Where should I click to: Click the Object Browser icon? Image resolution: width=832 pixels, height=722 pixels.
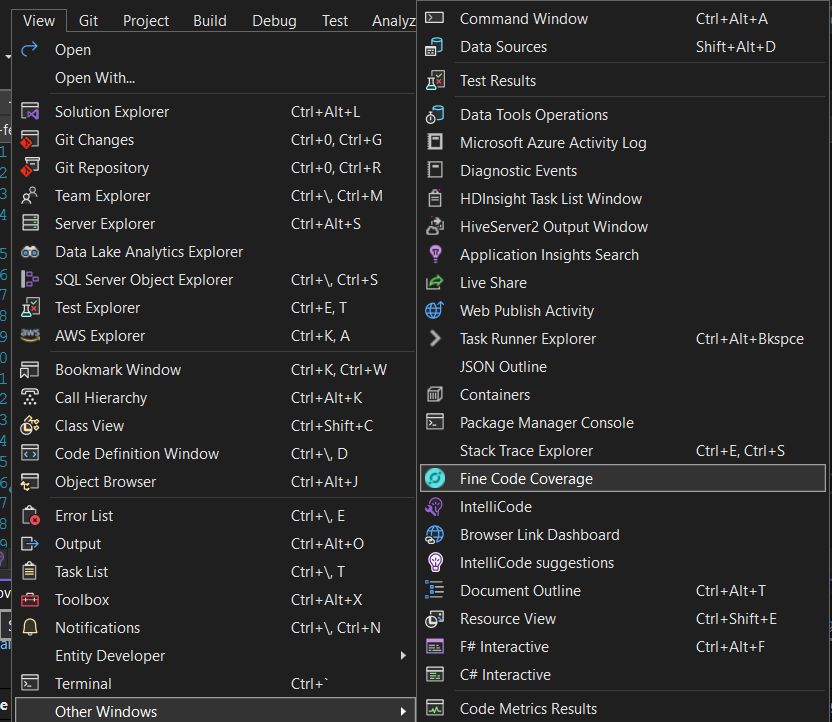click(30, 482)
